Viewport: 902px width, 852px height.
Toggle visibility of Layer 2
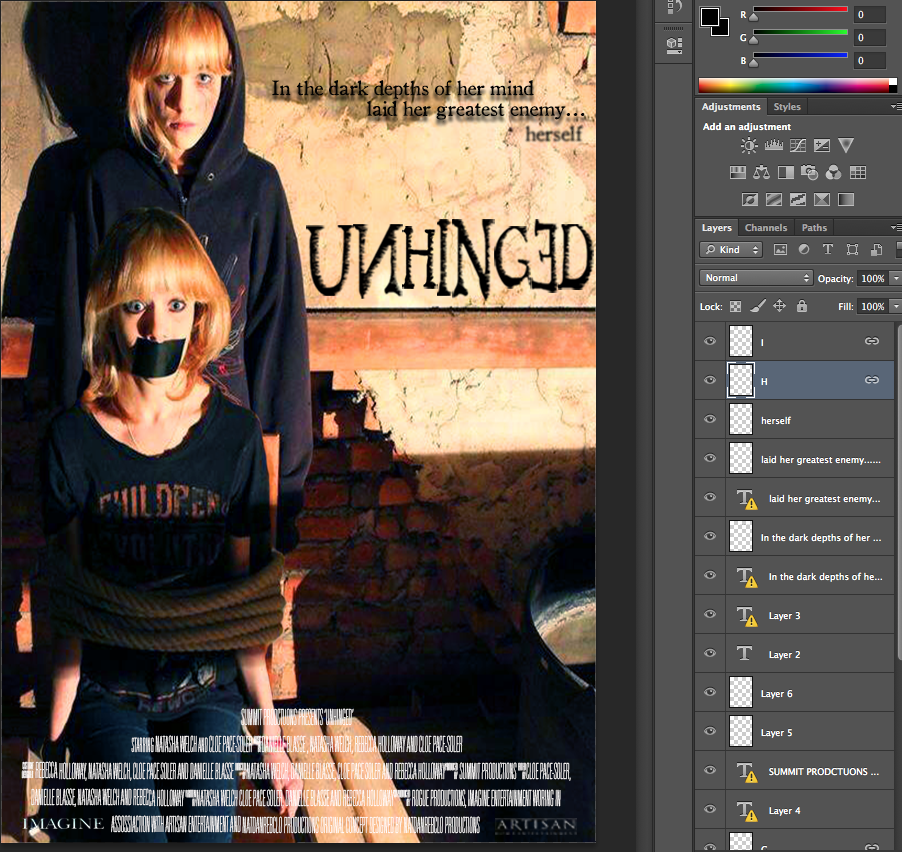click(710, 654)
